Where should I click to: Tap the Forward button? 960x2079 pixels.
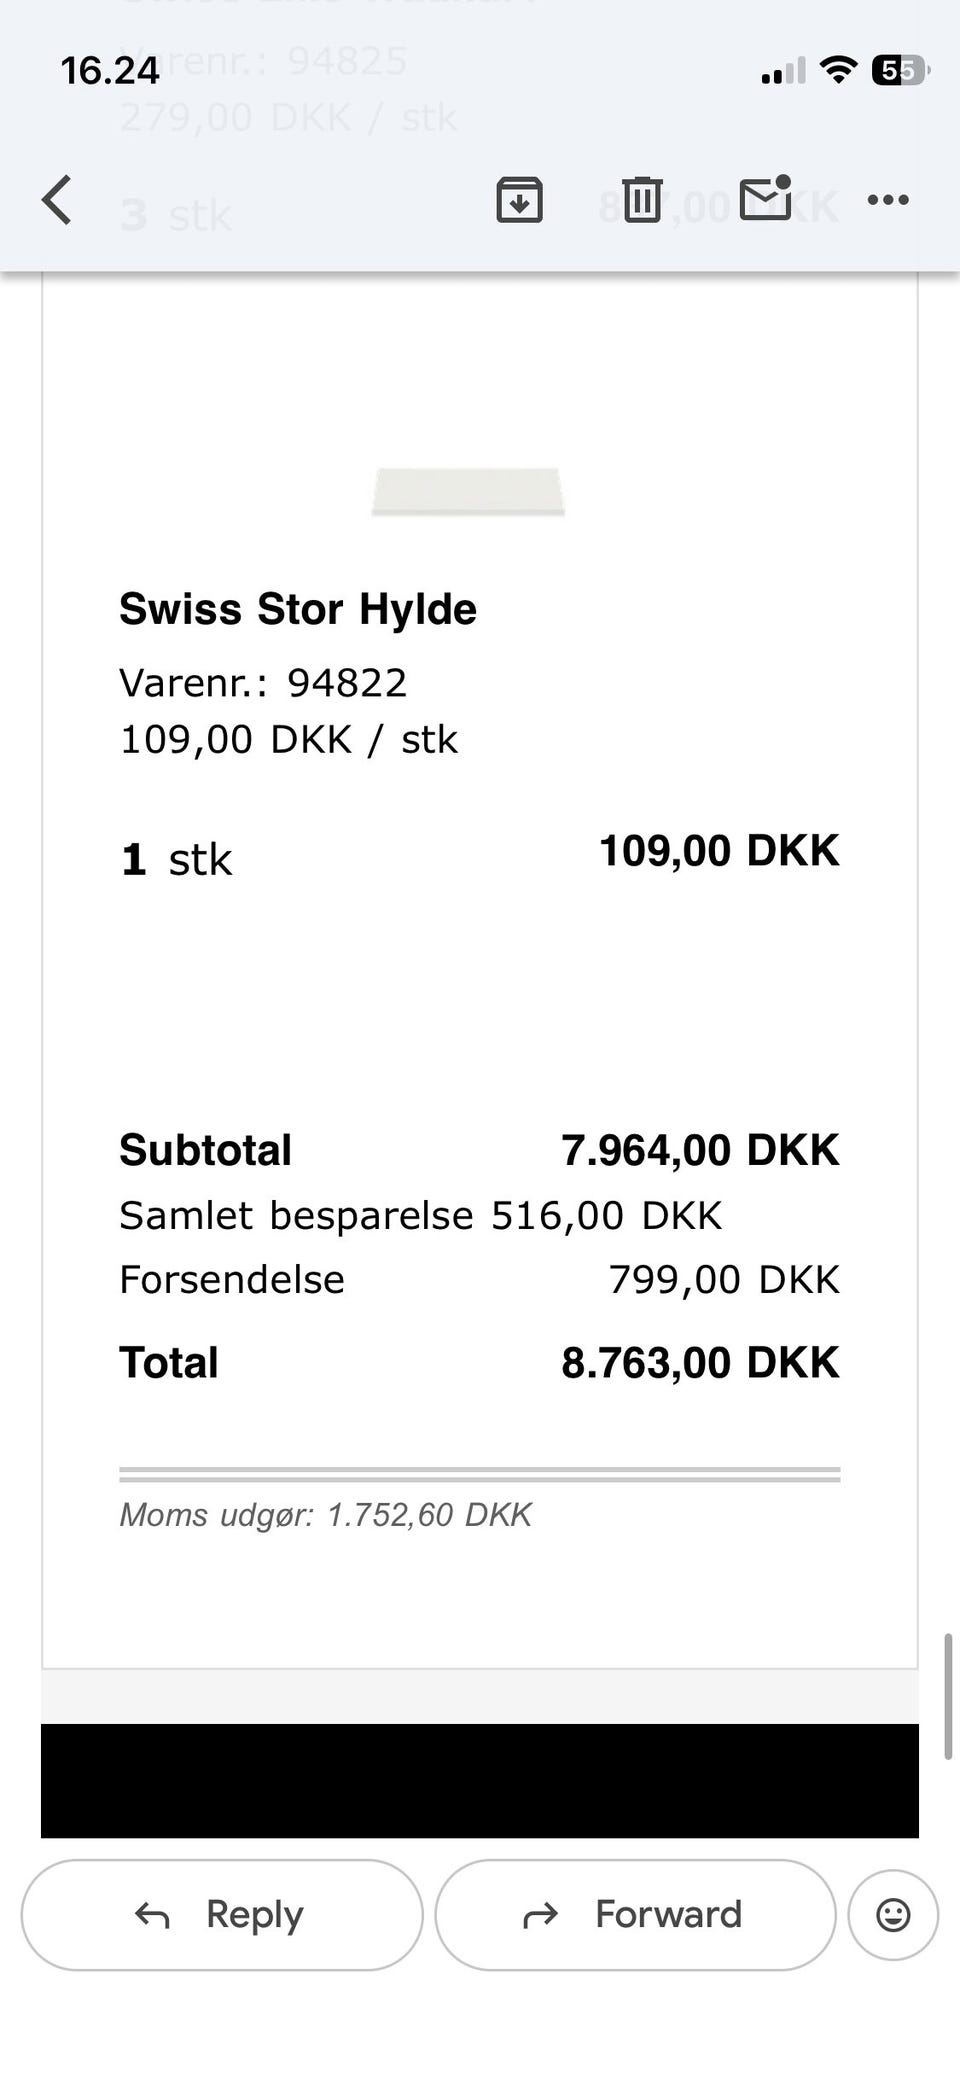coord(635,1915)
